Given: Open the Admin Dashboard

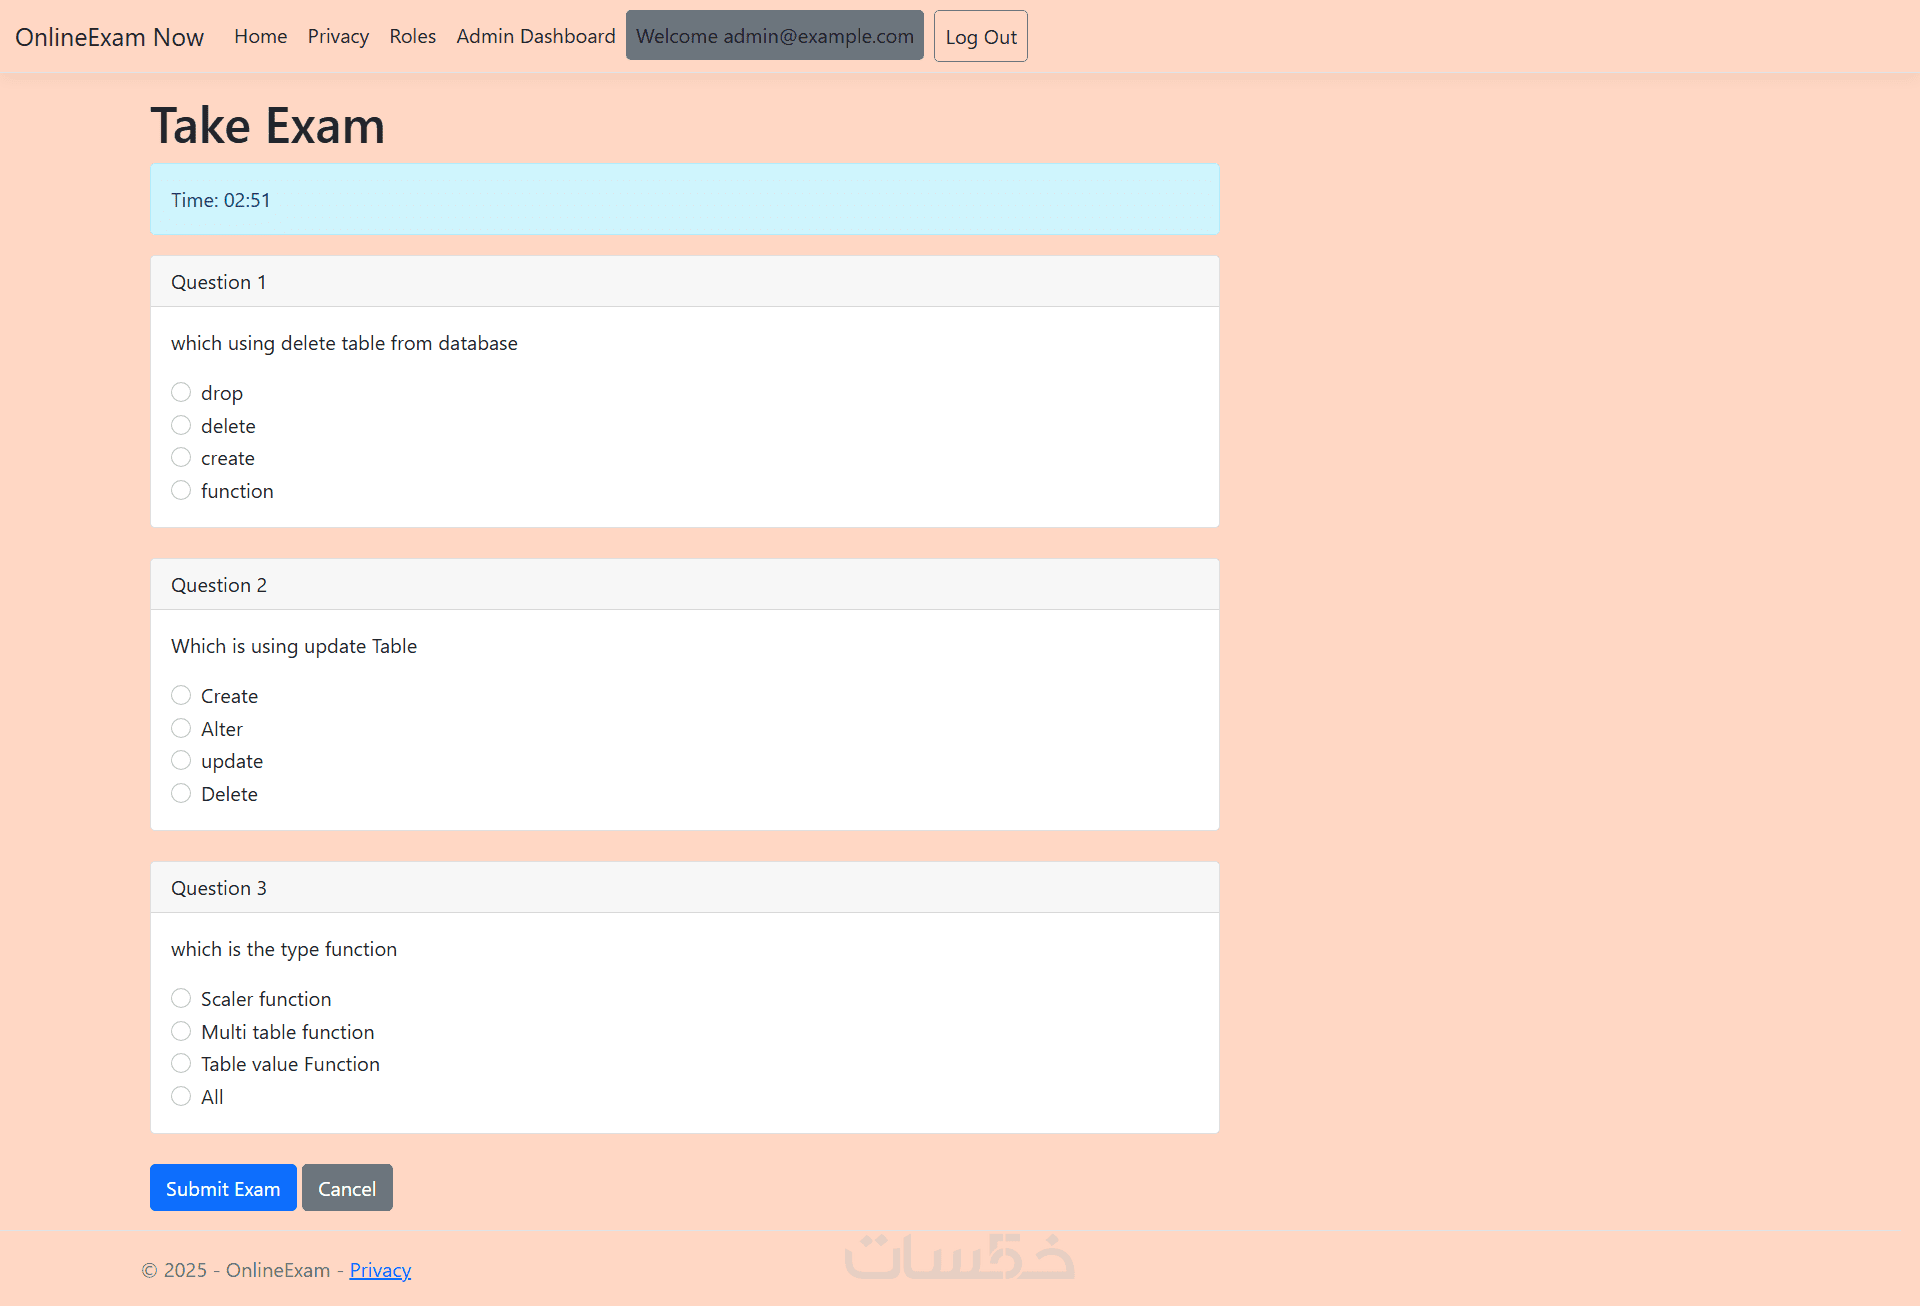Looking at the screenshot, I should pos(536,36).
